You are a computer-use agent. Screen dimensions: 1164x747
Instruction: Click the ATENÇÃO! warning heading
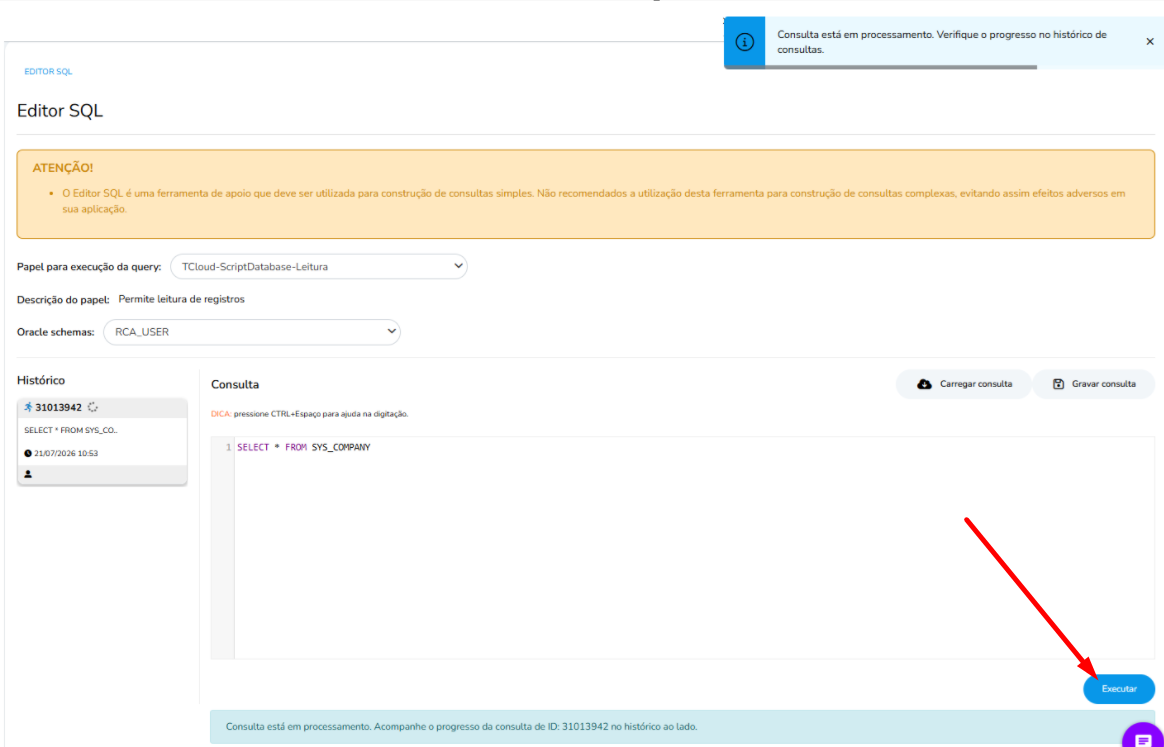click(63, 169)
